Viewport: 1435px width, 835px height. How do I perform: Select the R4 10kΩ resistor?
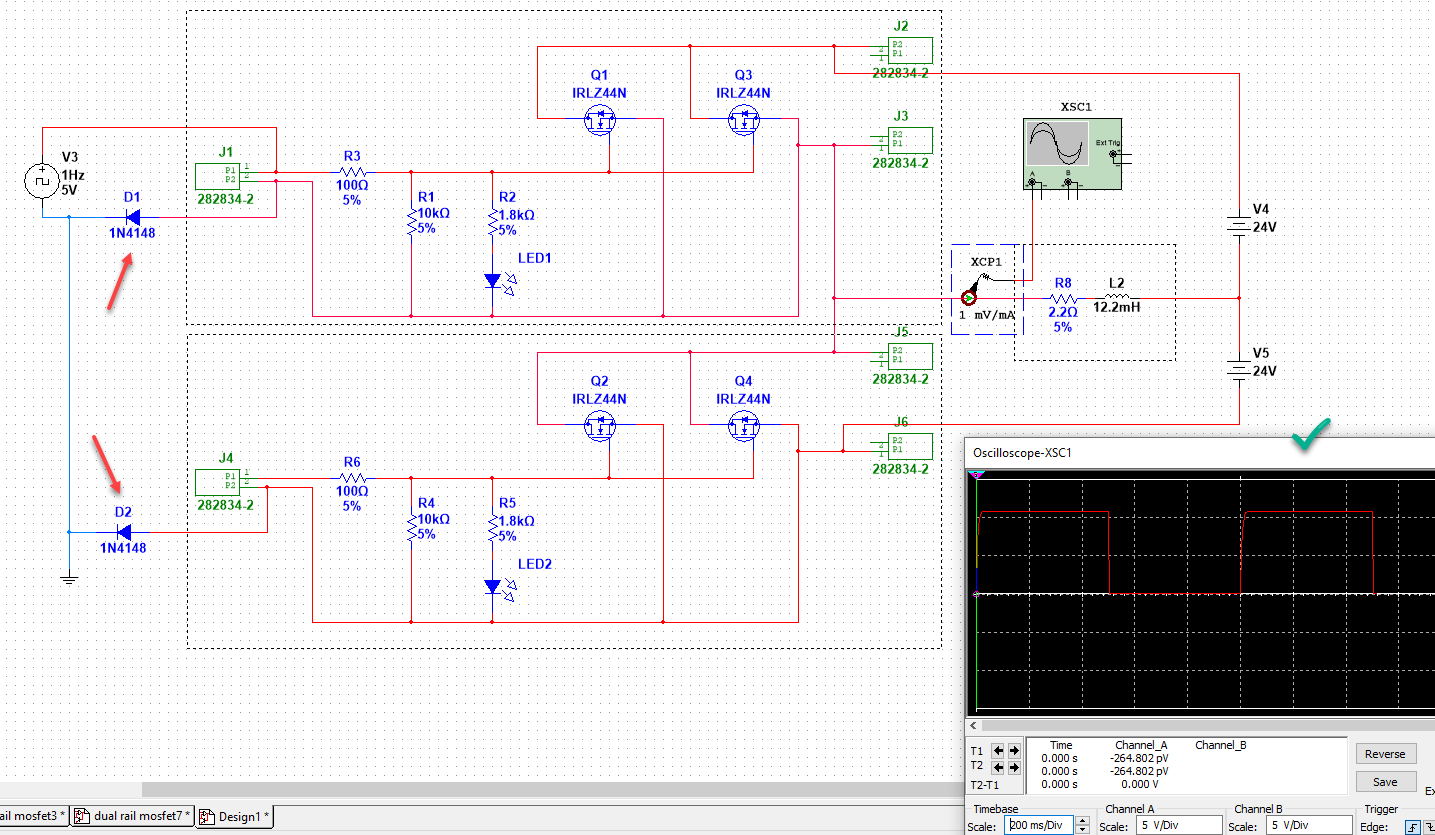(x=411, y=528)
